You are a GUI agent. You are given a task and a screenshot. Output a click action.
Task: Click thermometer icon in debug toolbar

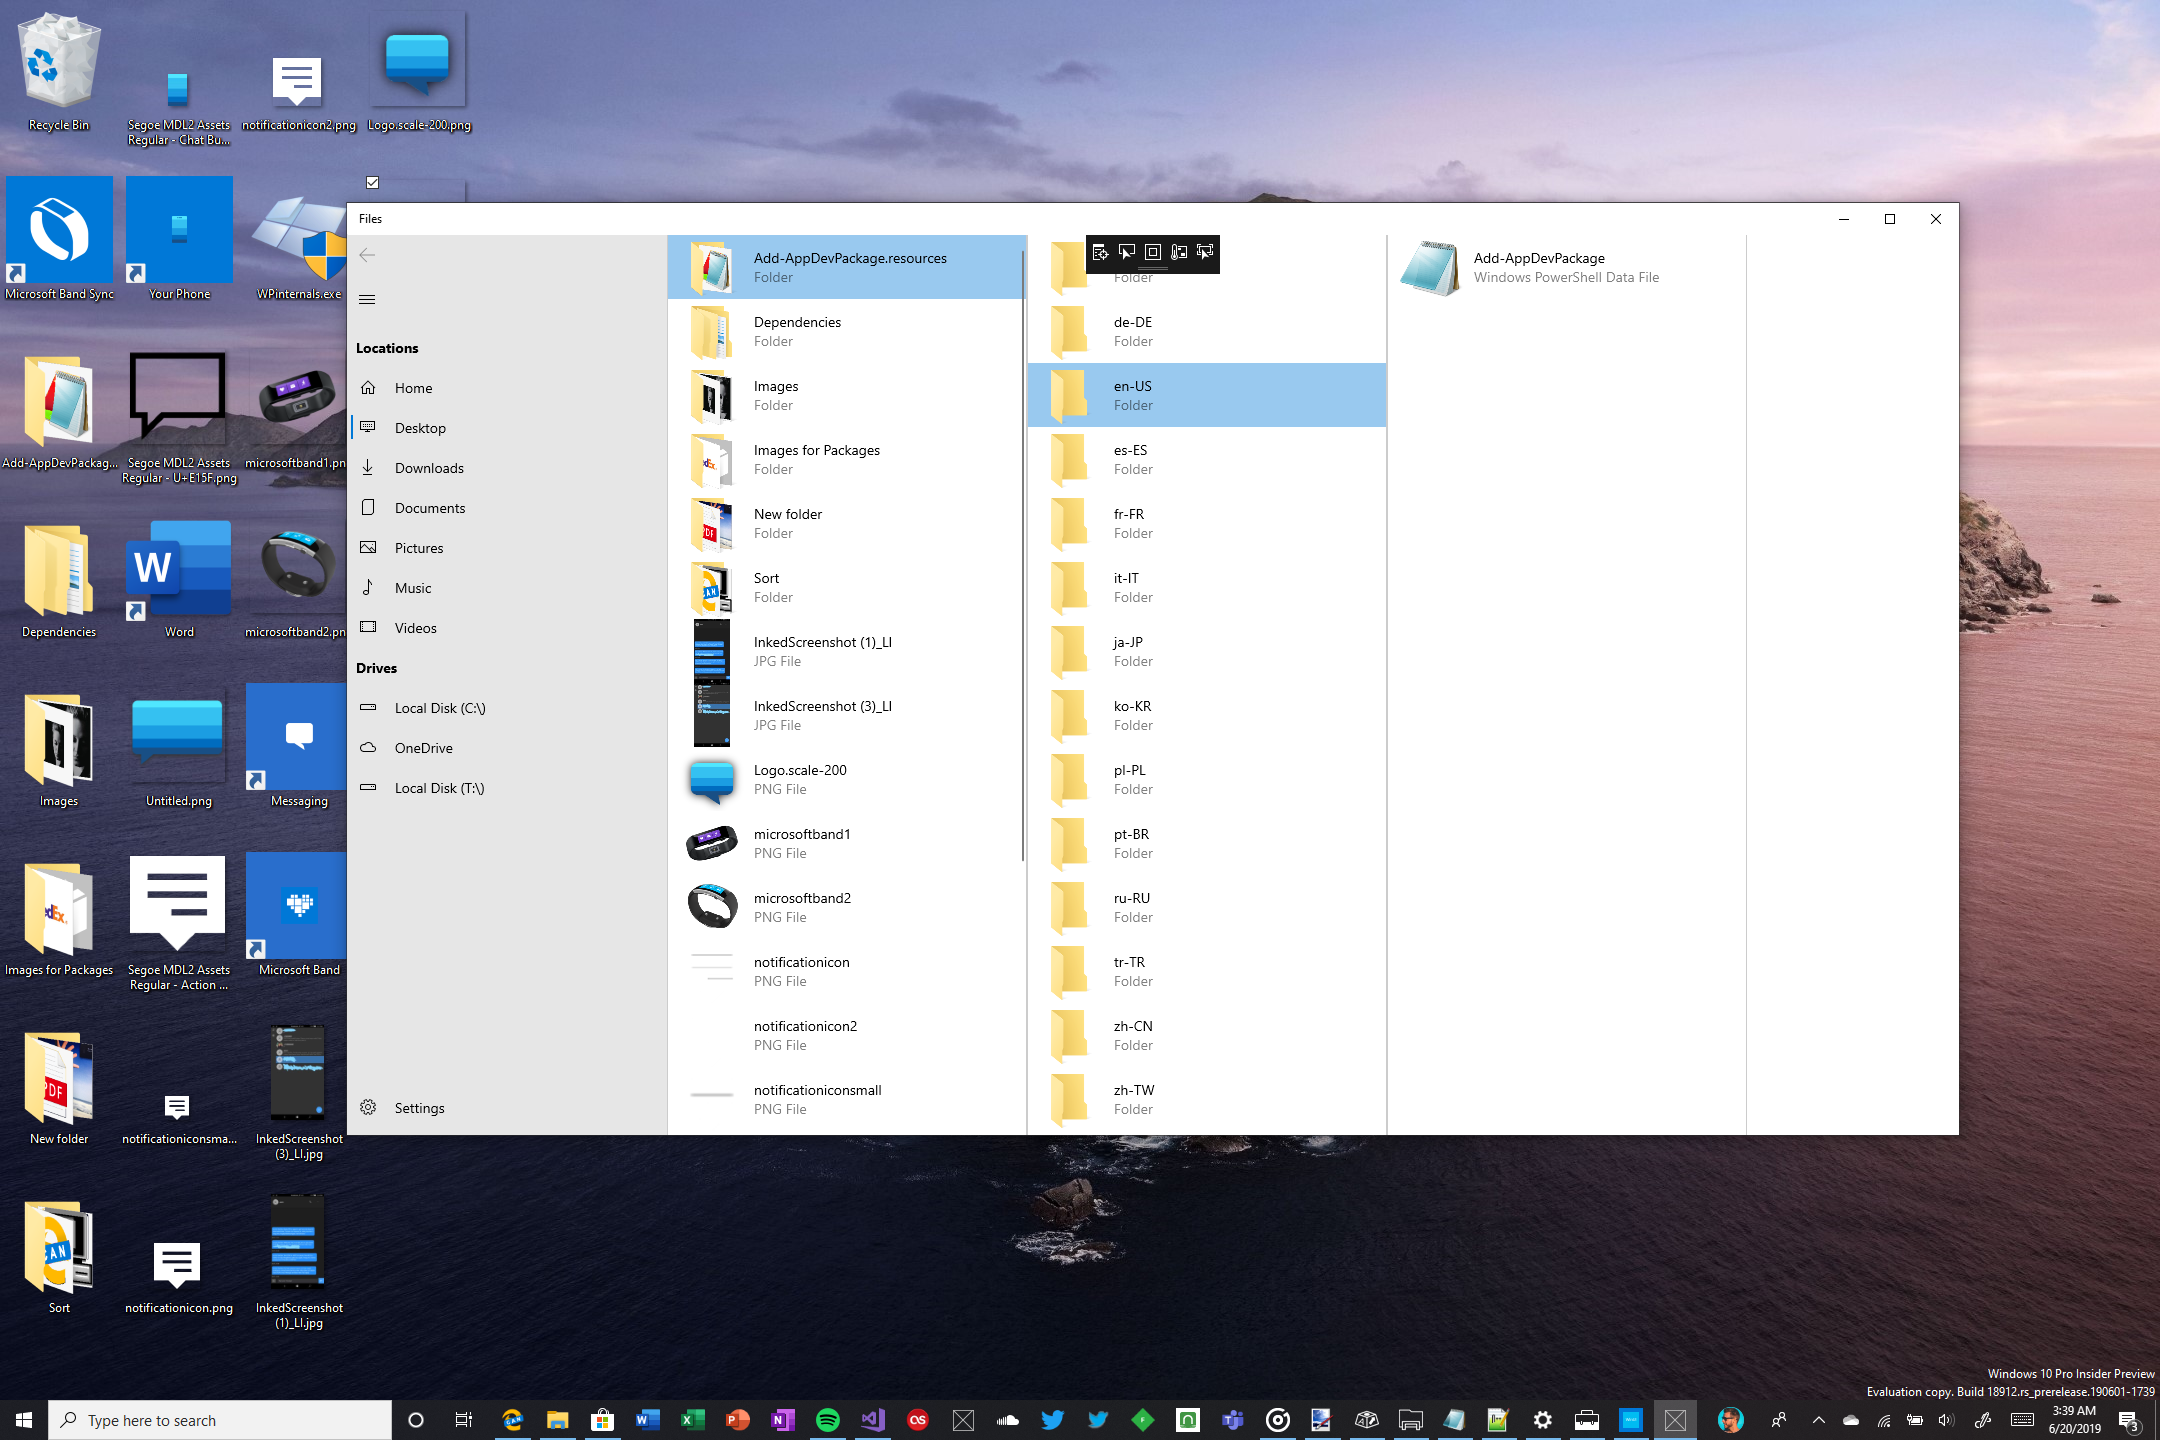point(1179,252)
